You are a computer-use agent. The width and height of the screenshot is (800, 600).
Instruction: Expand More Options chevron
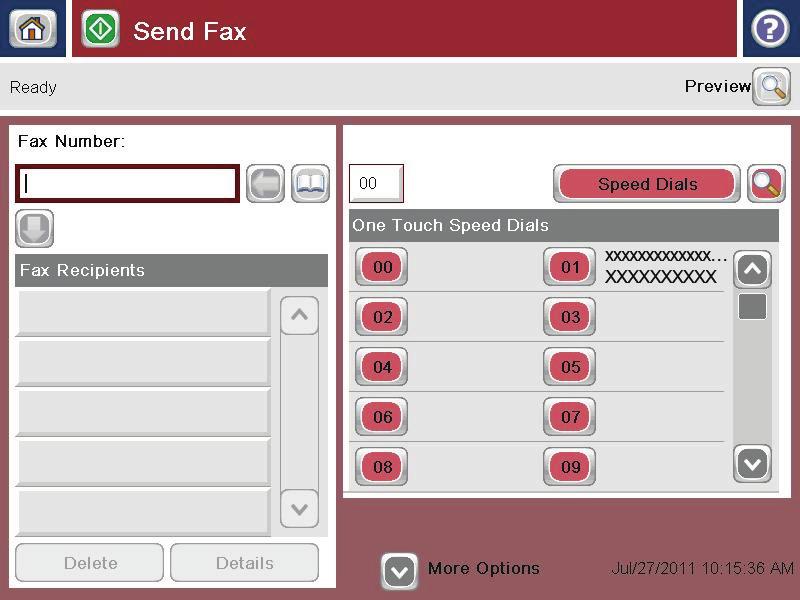399,571
